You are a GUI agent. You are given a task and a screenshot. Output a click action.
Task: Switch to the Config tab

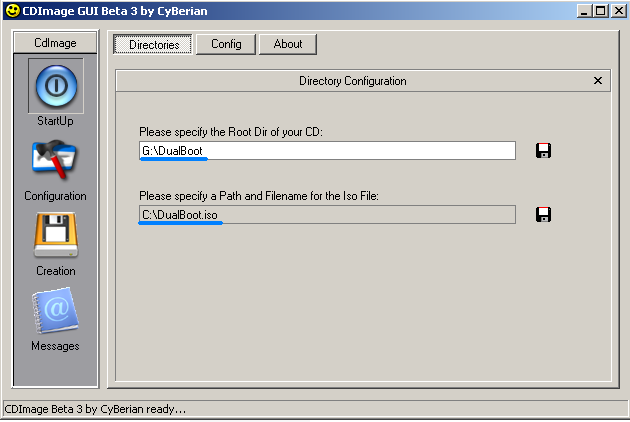coord(226,44)
